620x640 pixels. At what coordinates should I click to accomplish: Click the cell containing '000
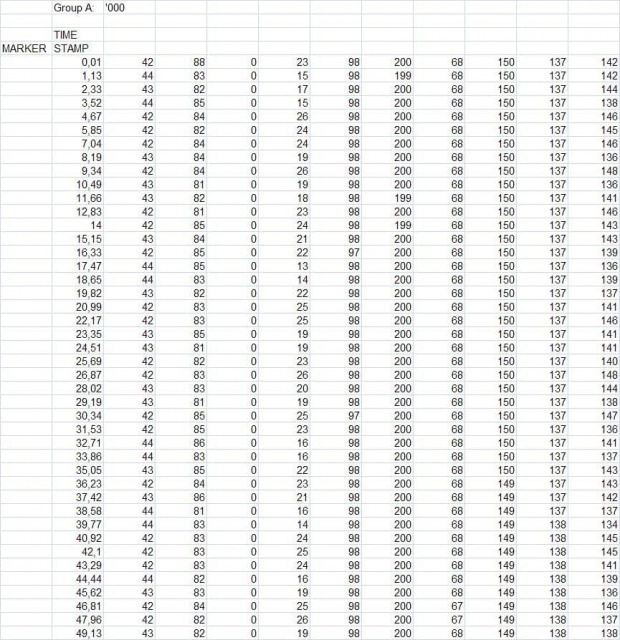pyautogui.click(x=129, y=7)
